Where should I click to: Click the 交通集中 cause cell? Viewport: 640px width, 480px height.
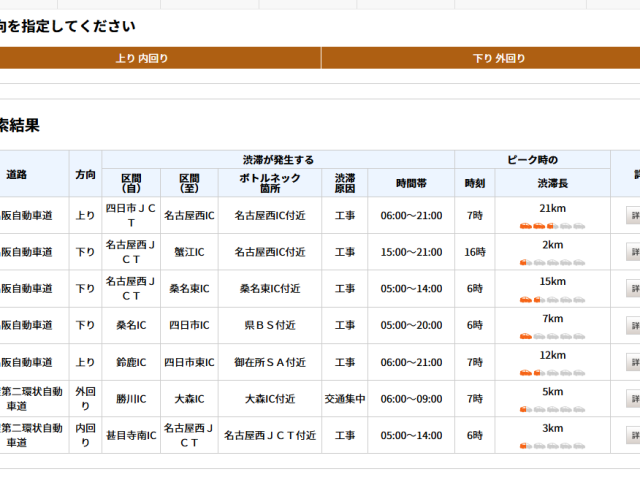345,399
